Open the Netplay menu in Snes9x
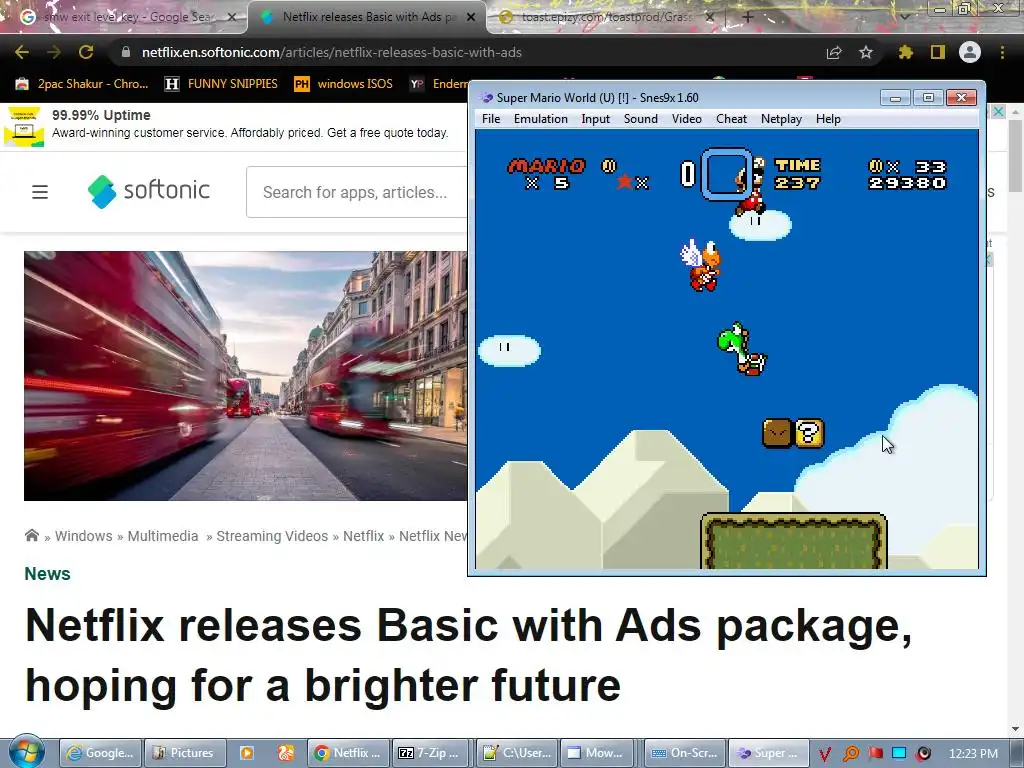 pyautogui.click(x=781, y=119)
